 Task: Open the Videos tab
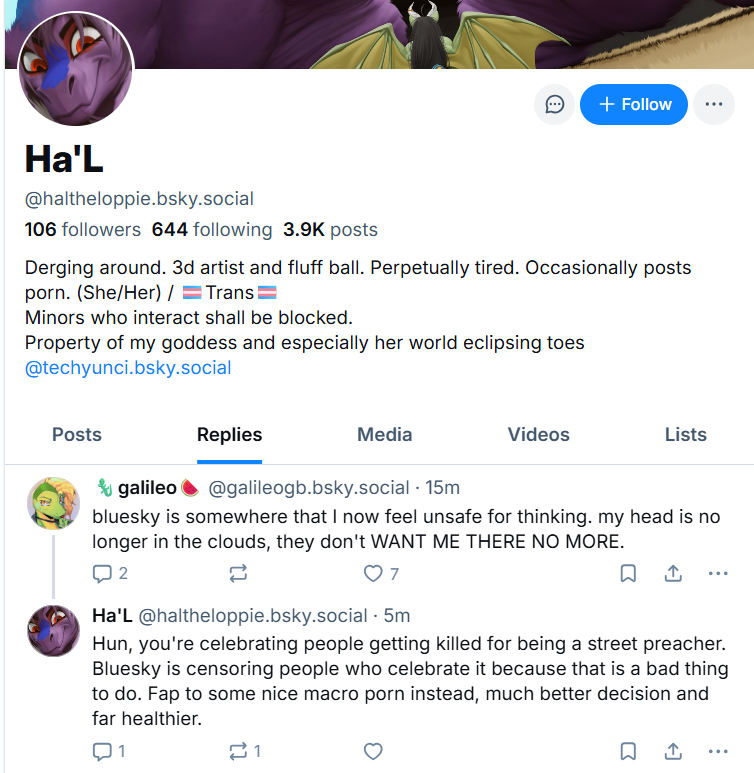coord(538,434)
